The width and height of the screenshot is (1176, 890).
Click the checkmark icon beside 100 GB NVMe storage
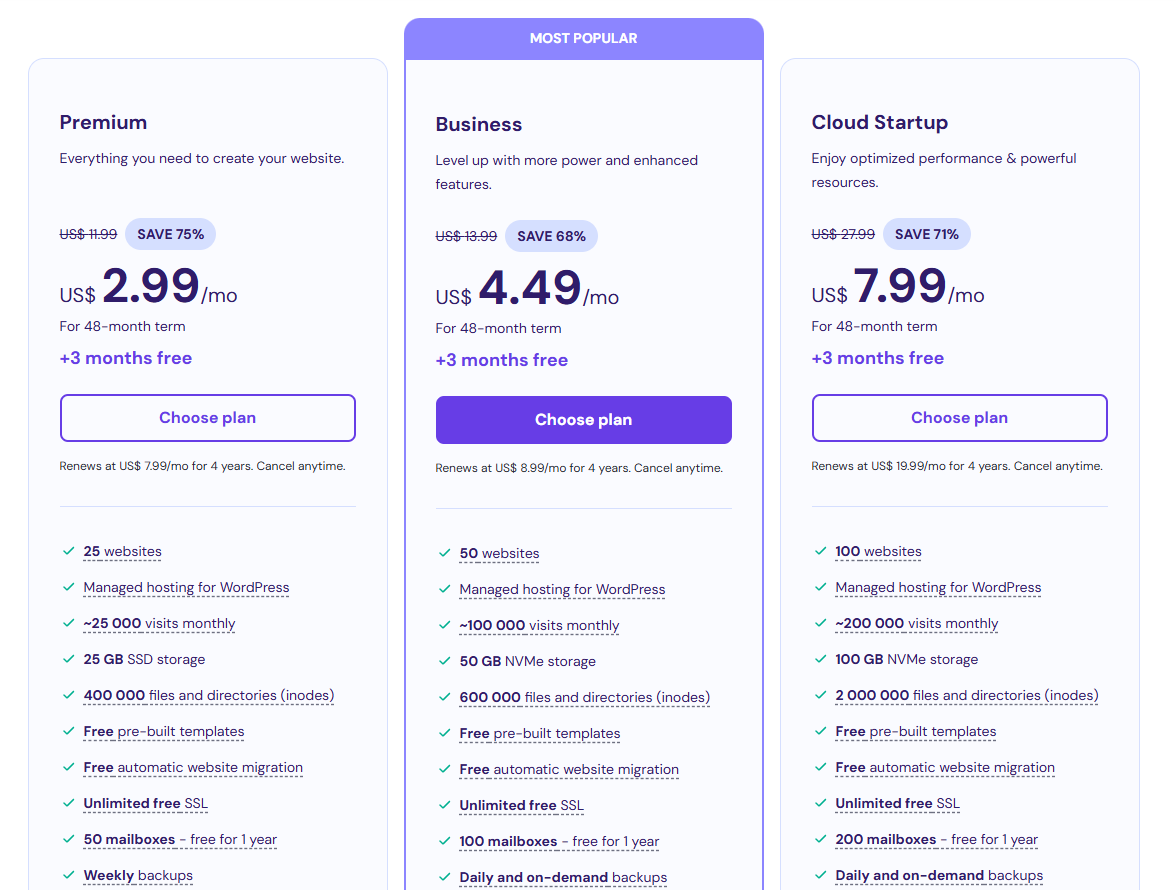pyautogui.click(x=821, y=659)
